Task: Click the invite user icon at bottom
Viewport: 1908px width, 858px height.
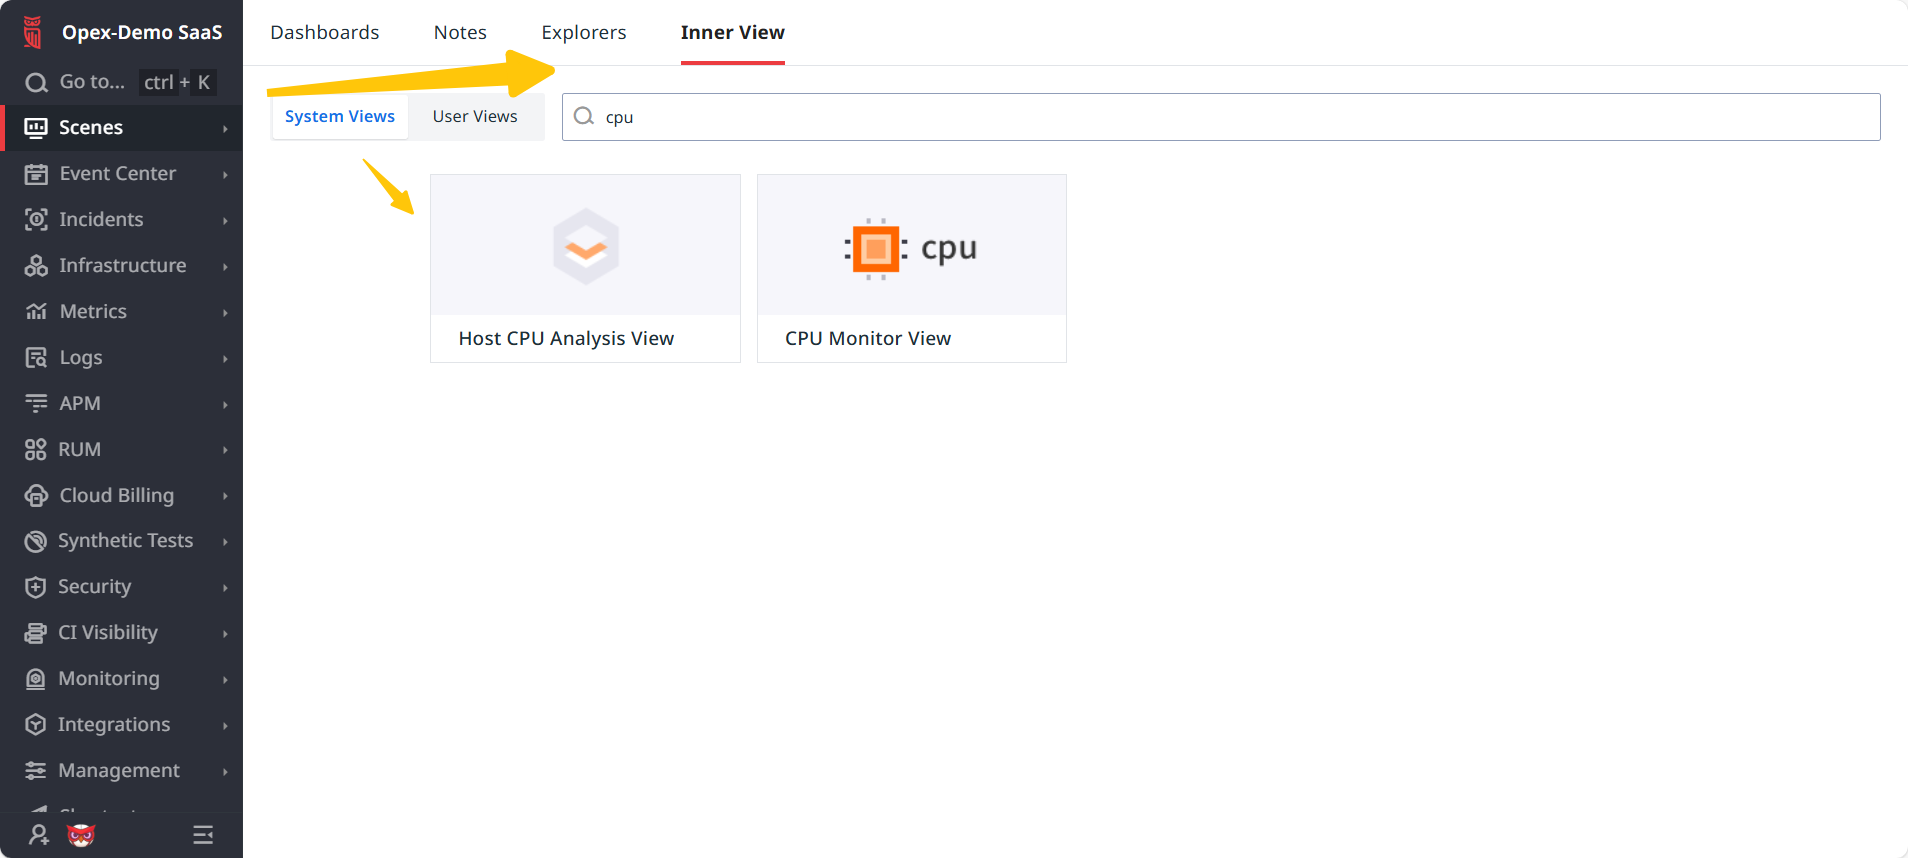Action: [x=39, y=835]
